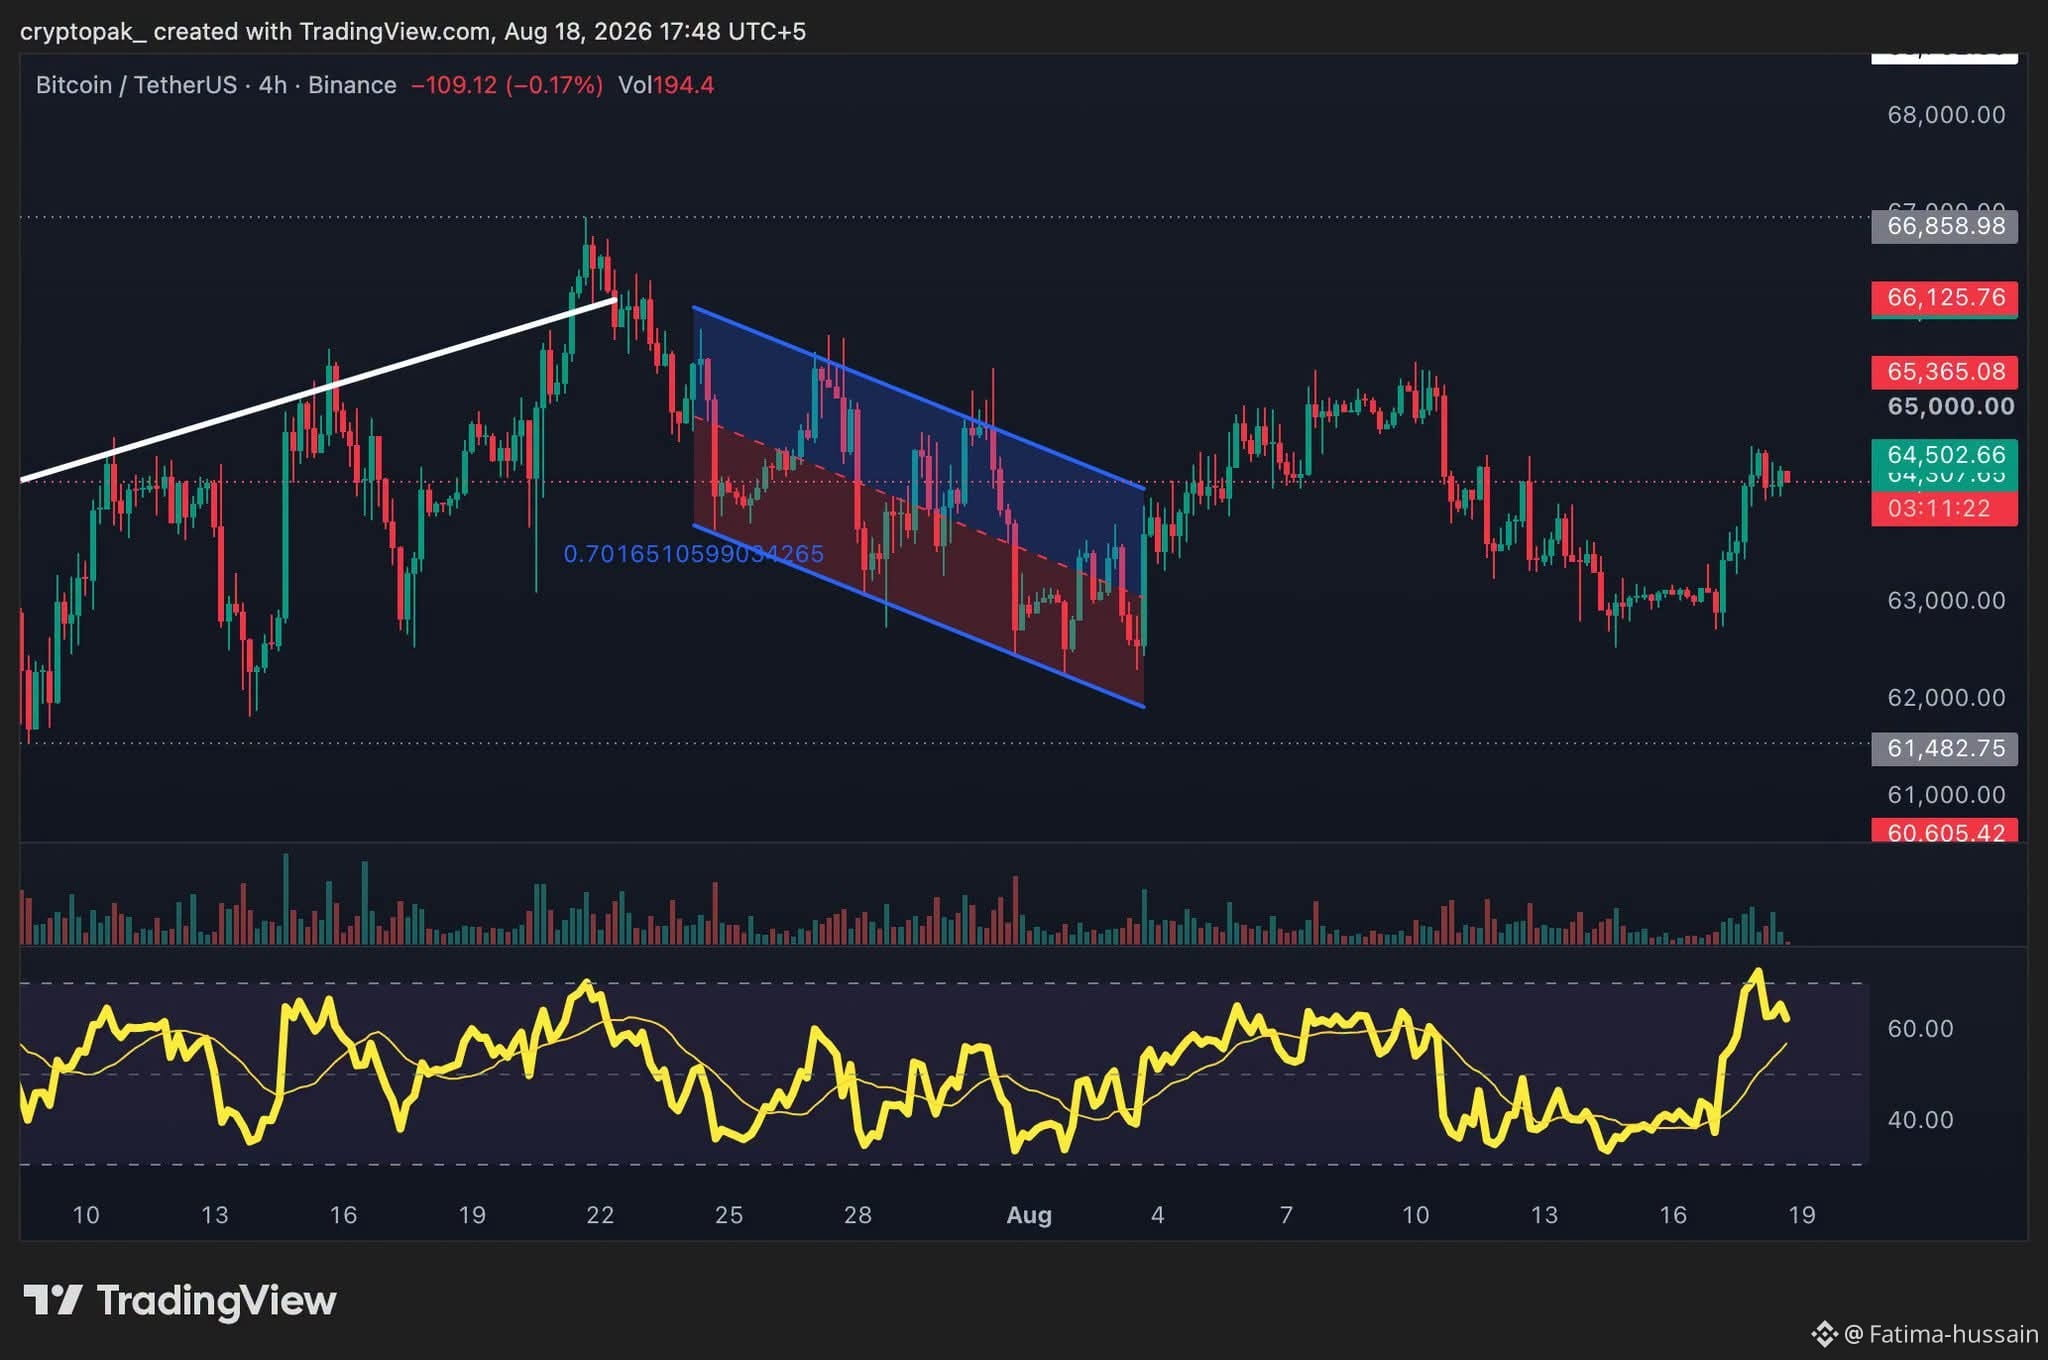
Task: Select the 61,482.75 gray price label
Action: [x=1945, y=748]
